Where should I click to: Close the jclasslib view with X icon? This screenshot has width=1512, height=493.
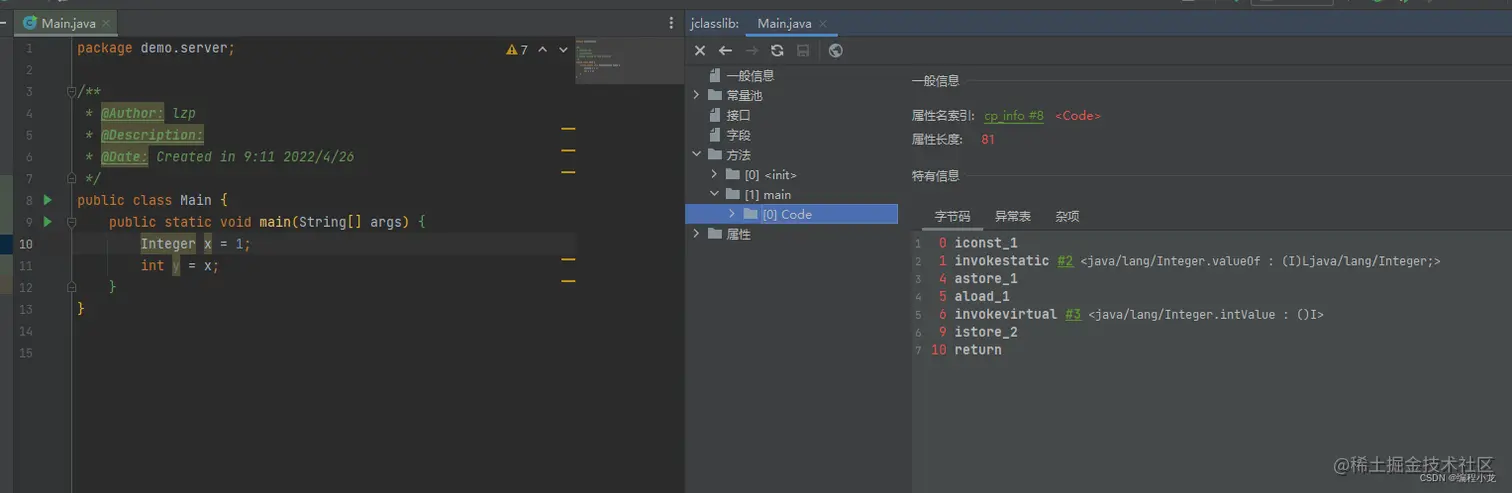(x=700, y=50)
